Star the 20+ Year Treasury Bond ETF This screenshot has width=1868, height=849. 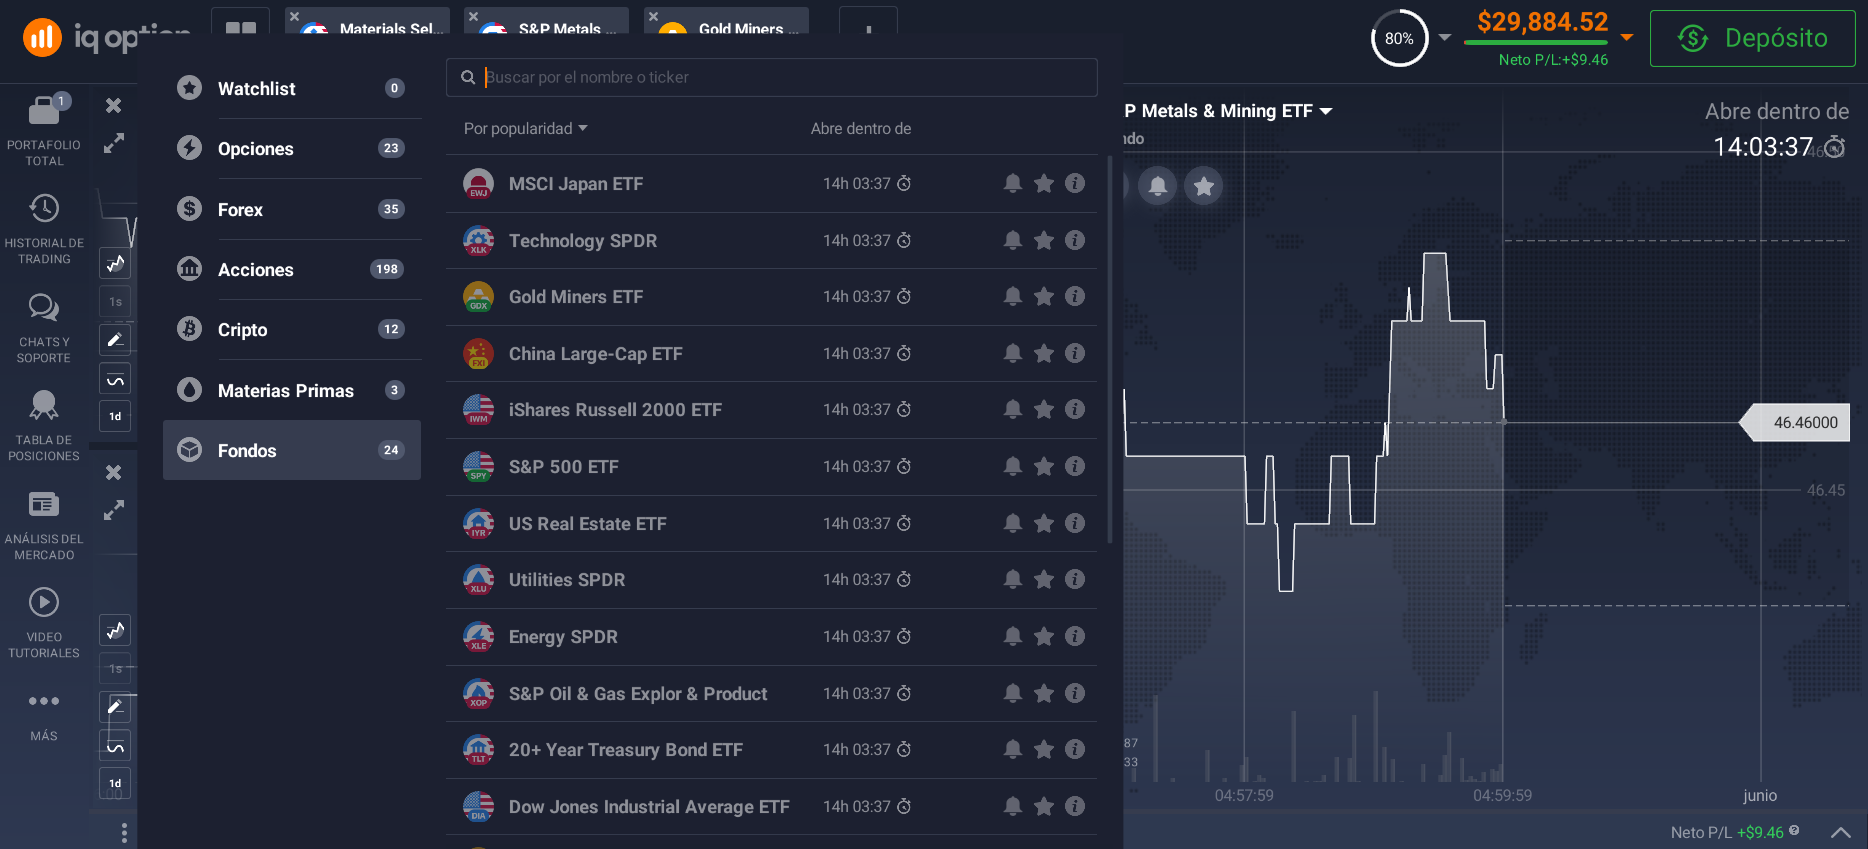pyautogui.click(x=1044, y=749)
